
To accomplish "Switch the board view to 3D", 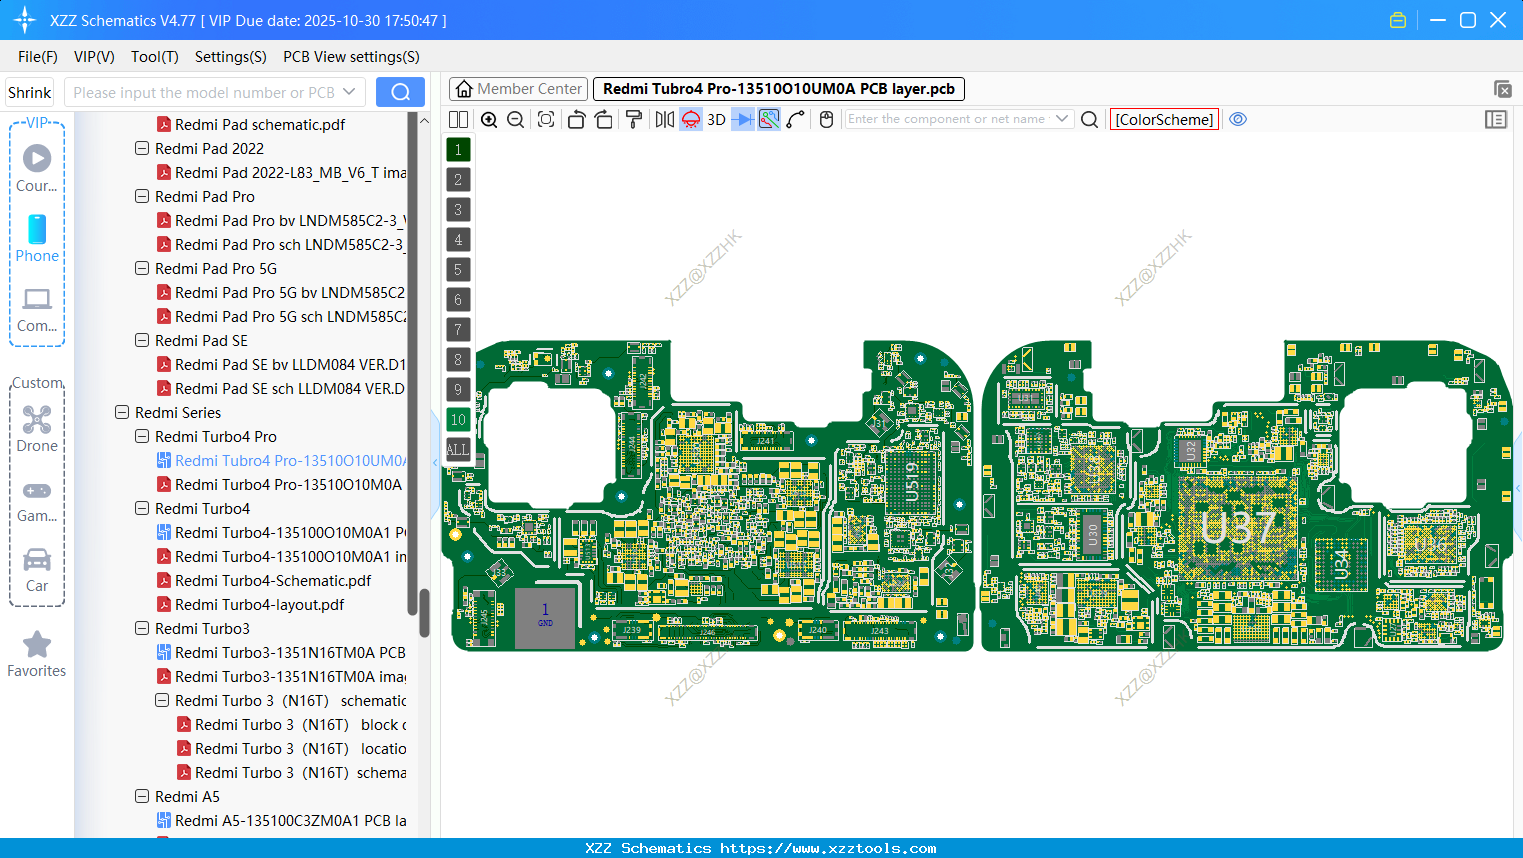I will point(715,119).
